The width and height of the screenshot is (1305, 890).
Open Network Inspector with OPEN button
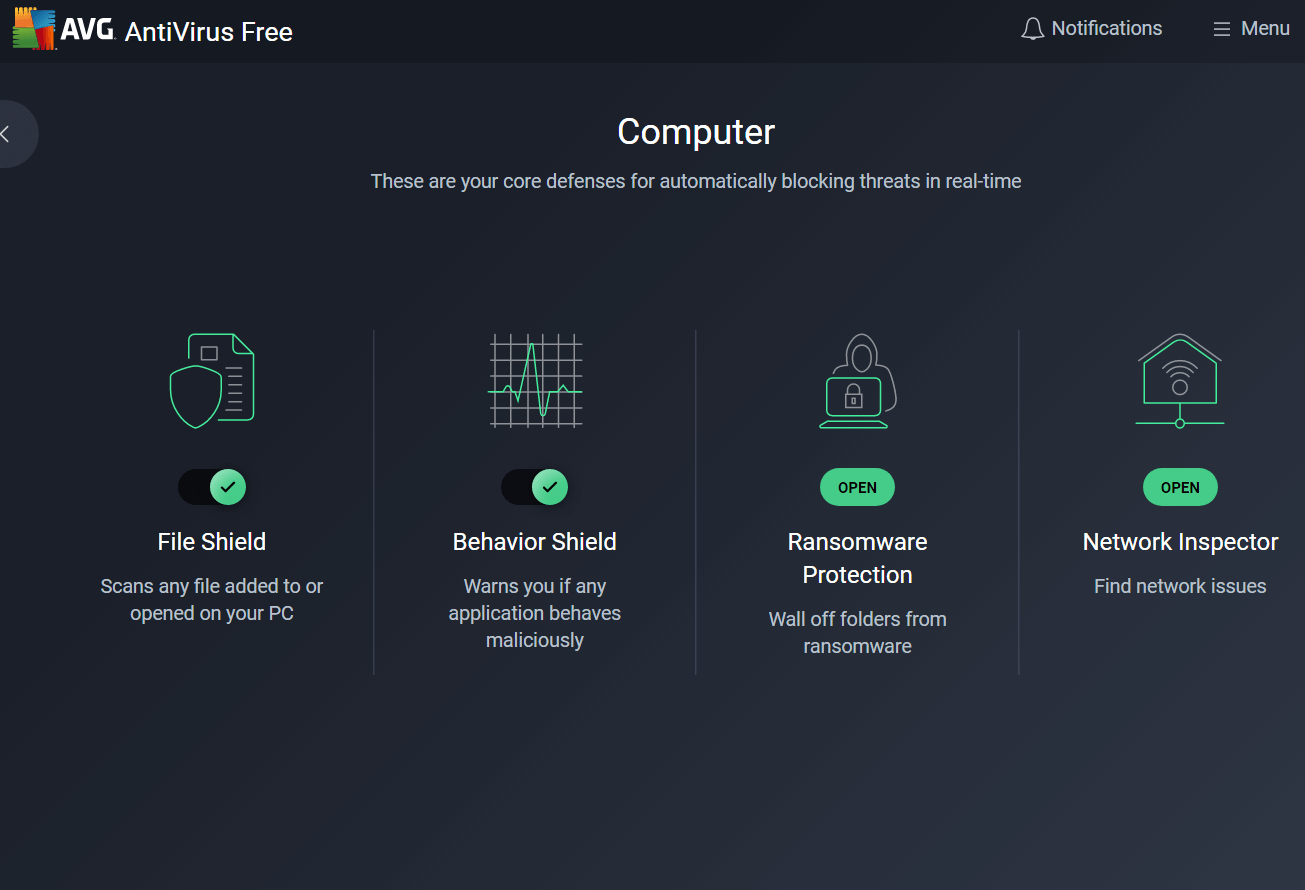click(x=1180, y=487)
